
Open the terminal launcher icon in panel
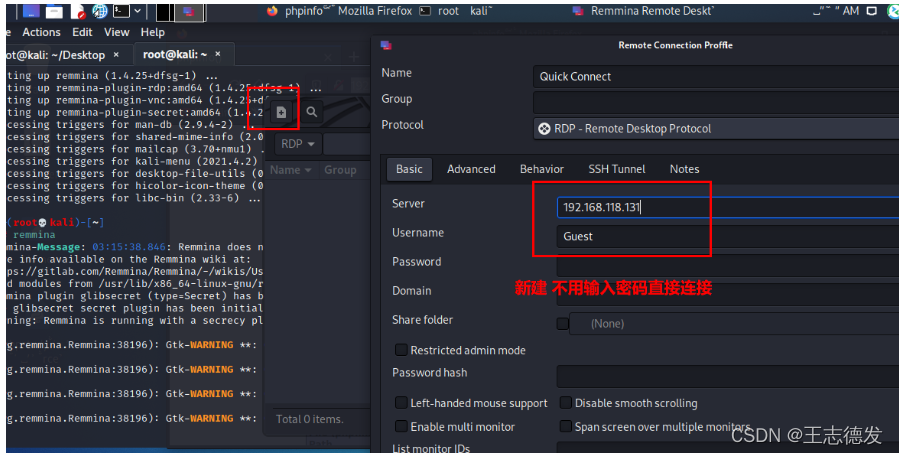[121, 11]
